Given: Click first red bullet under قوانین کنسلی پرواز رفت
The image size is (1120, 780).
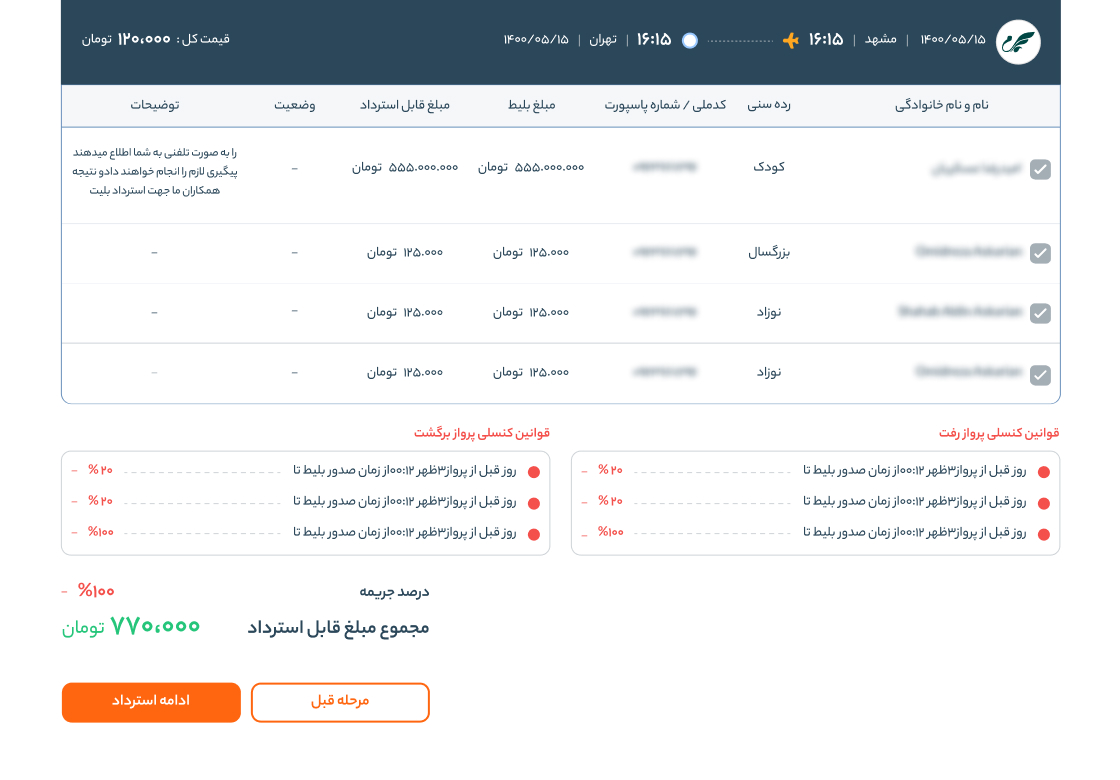Looking at the screenshot, I should [x=1044, y=472].
